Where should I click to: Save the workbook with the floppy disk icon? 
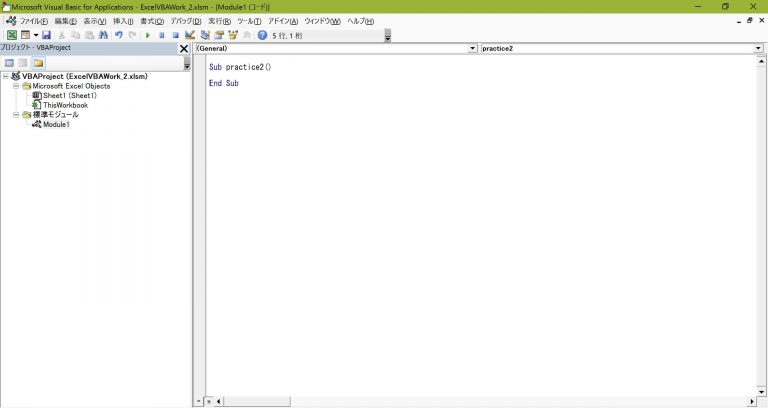46,35
